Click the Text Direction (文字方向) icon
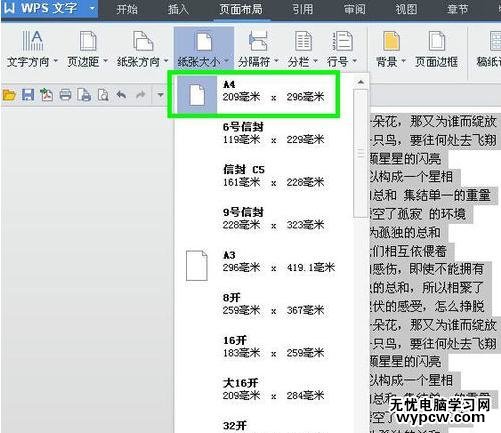501x433 pixels. 32,40
